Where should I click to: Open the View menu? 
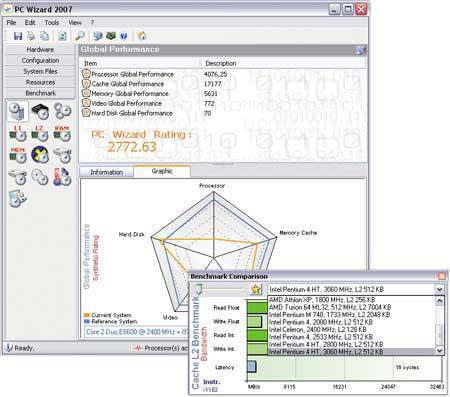75,23
